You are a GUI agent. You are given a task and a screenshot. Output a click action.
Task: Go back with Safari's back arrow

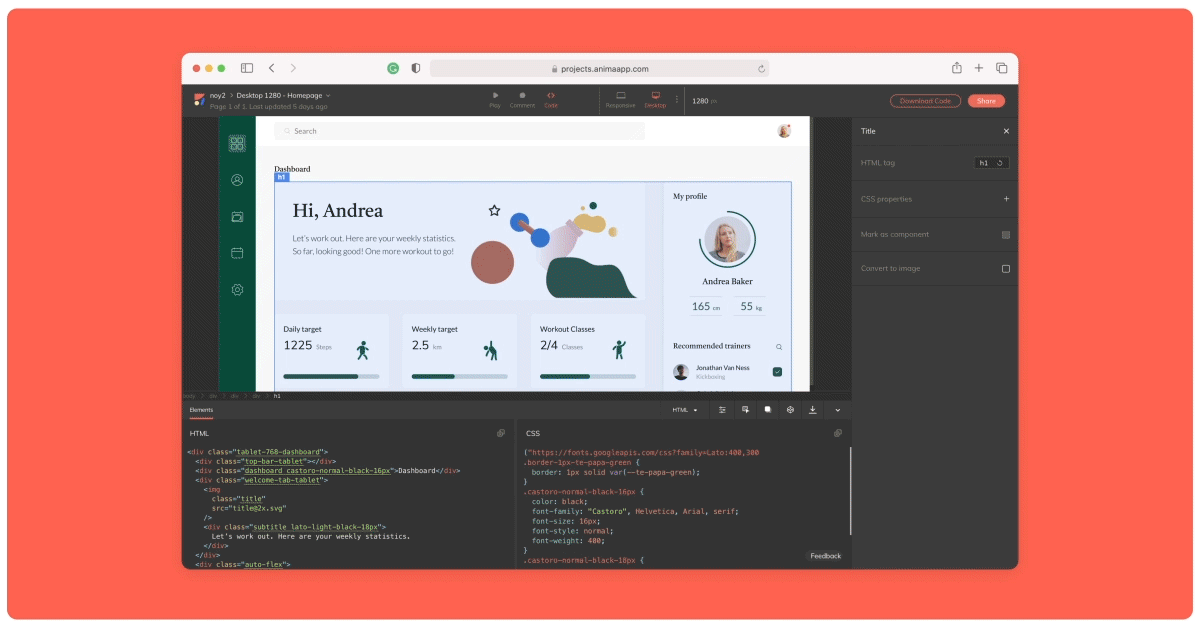(271, 68)
